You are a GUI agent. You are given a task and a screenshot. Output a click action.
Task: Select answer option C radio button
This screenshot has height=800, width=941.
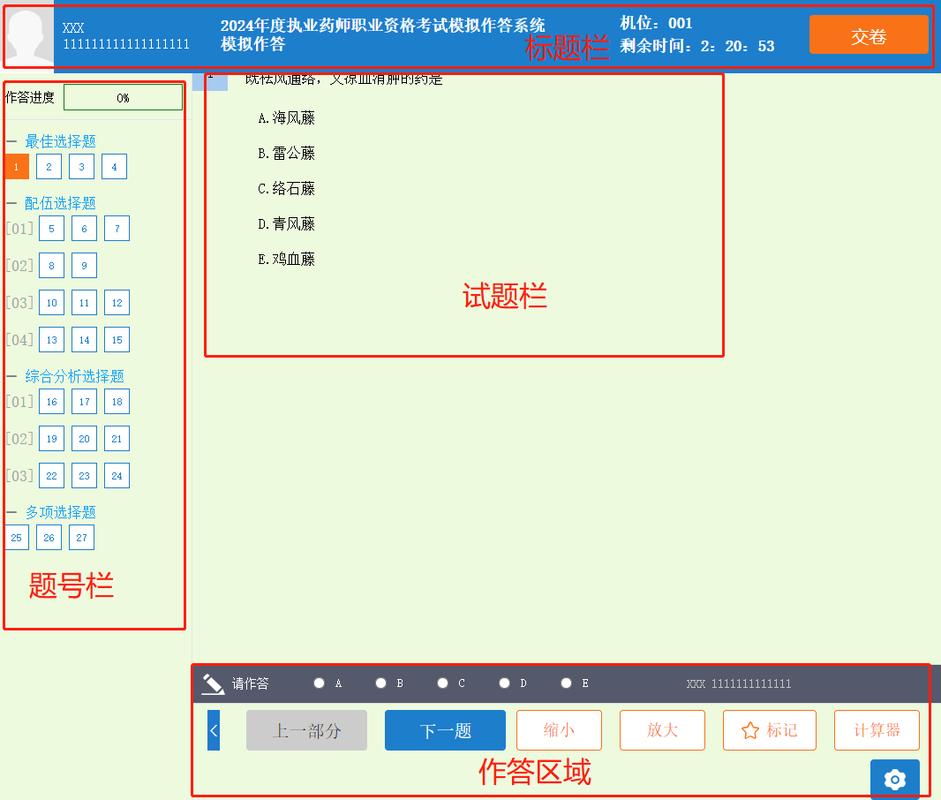pos(443,683)
